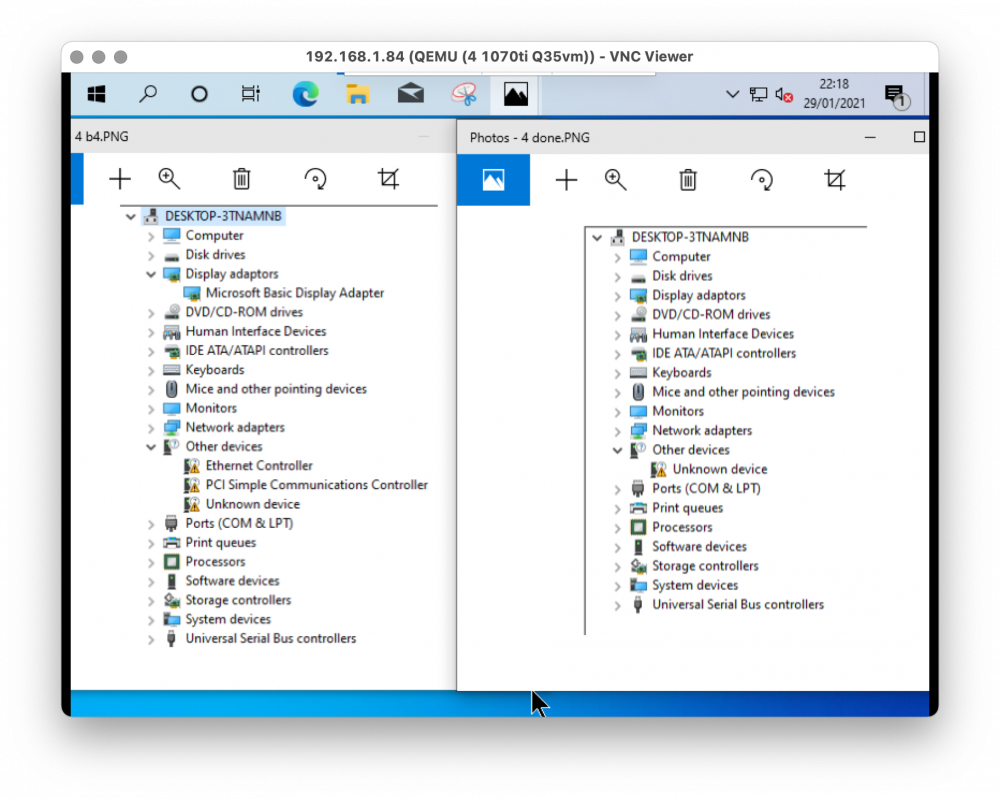
Task: Collapse Display adaptors in left image
Action: click(x=151, y=274)
